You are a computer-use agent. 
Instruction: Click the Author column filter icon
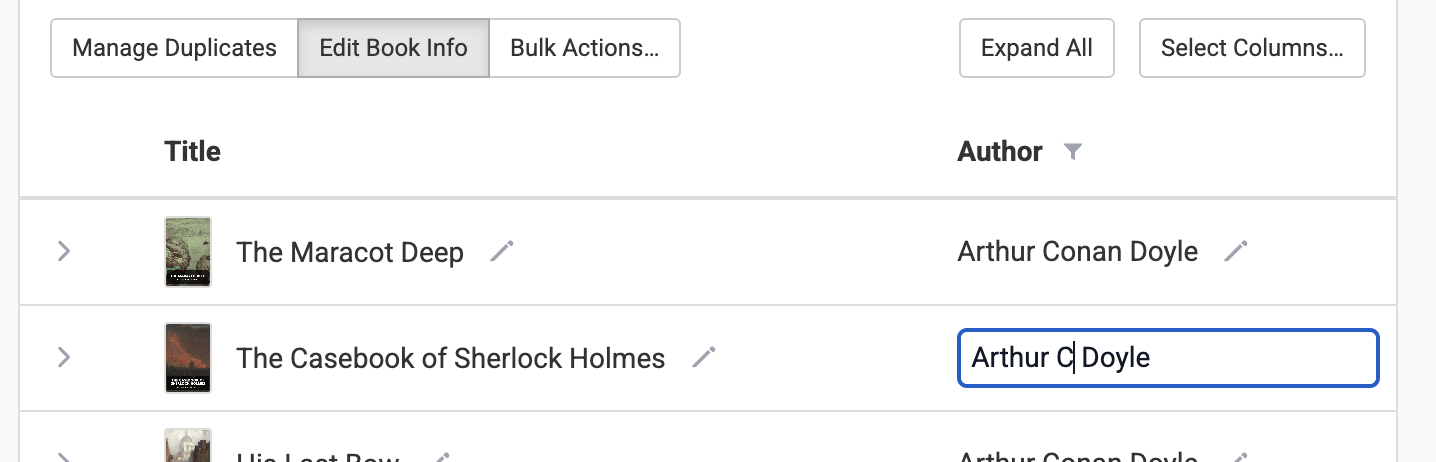click(1073, 152)
